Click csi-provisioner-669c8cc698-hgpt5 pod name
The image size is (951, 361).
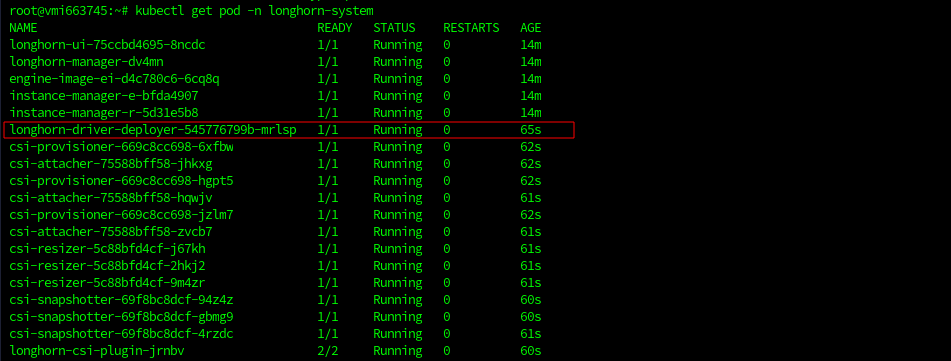tap(121, 181)
